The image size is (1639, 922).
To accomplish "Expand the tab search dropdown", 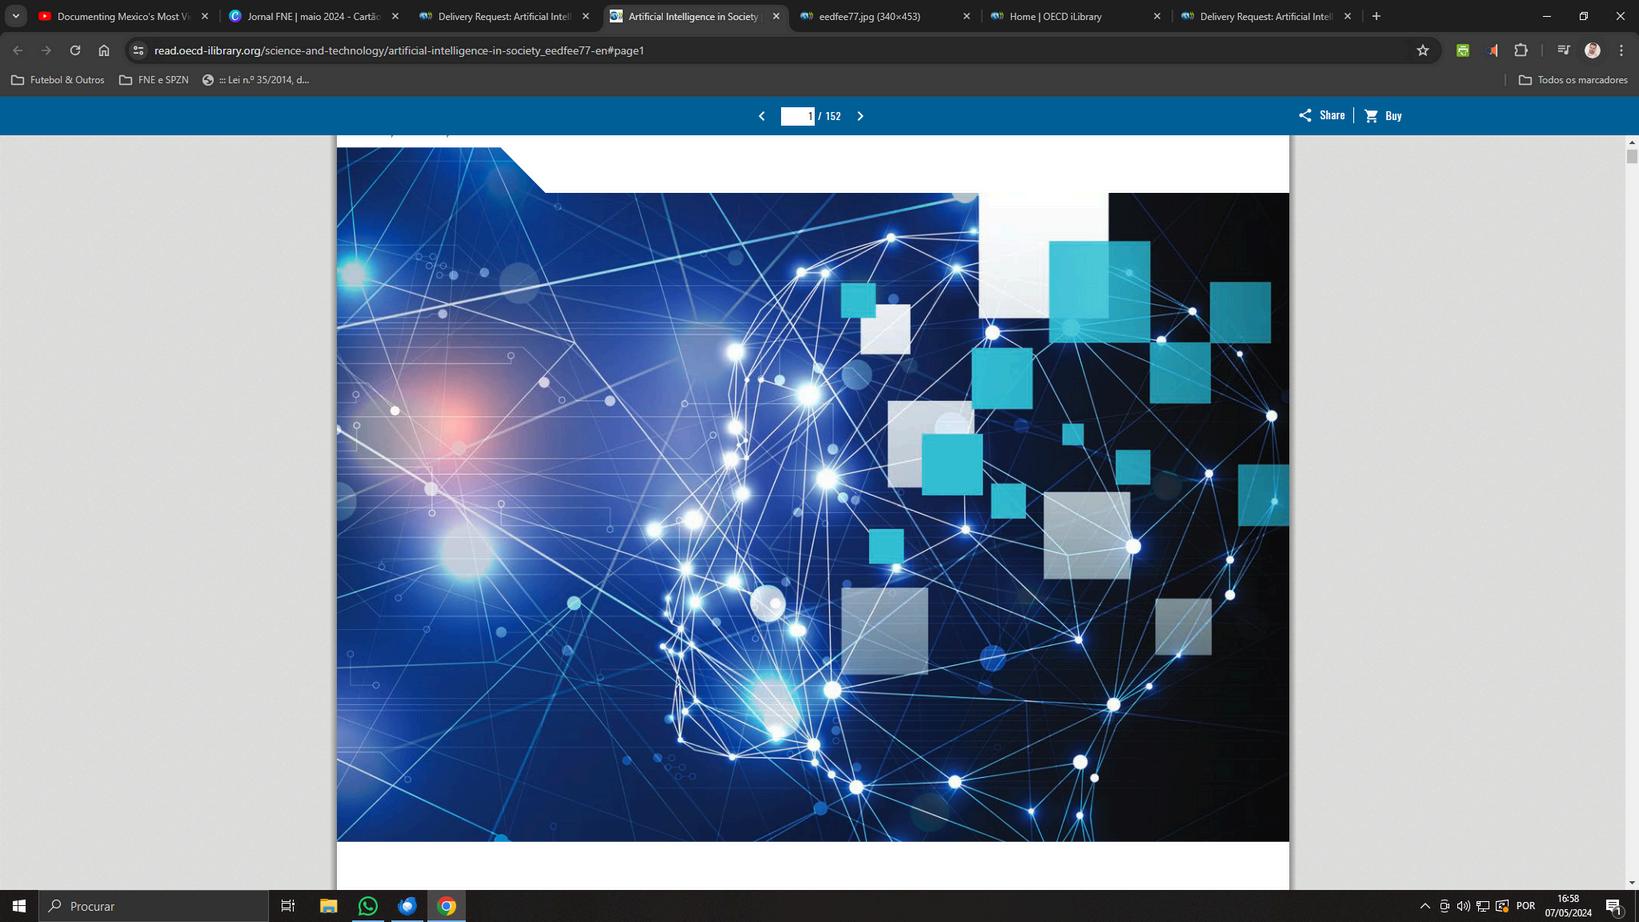I will pyautogui.click(x=16, y=16).
